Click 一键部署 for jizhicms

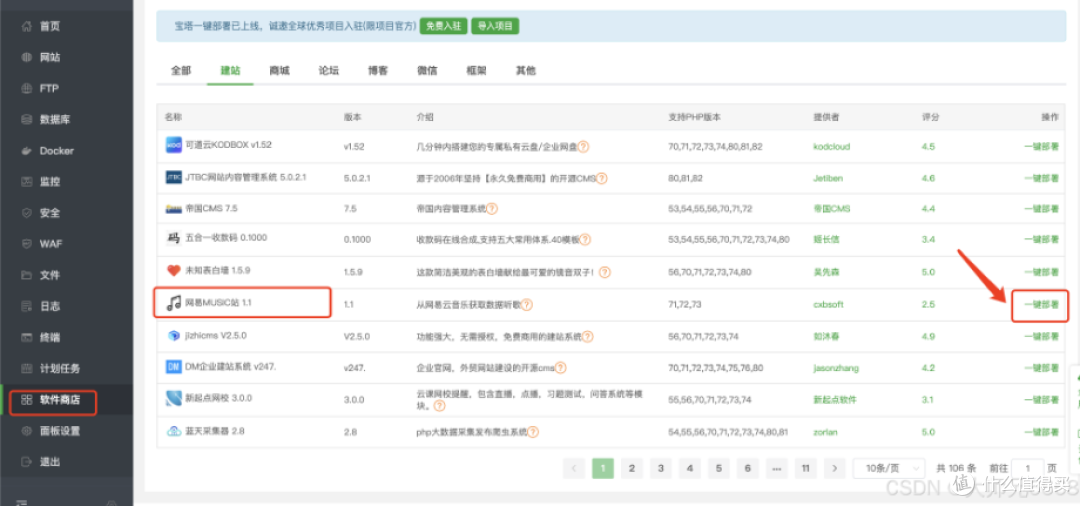[x=1041, y=336]
